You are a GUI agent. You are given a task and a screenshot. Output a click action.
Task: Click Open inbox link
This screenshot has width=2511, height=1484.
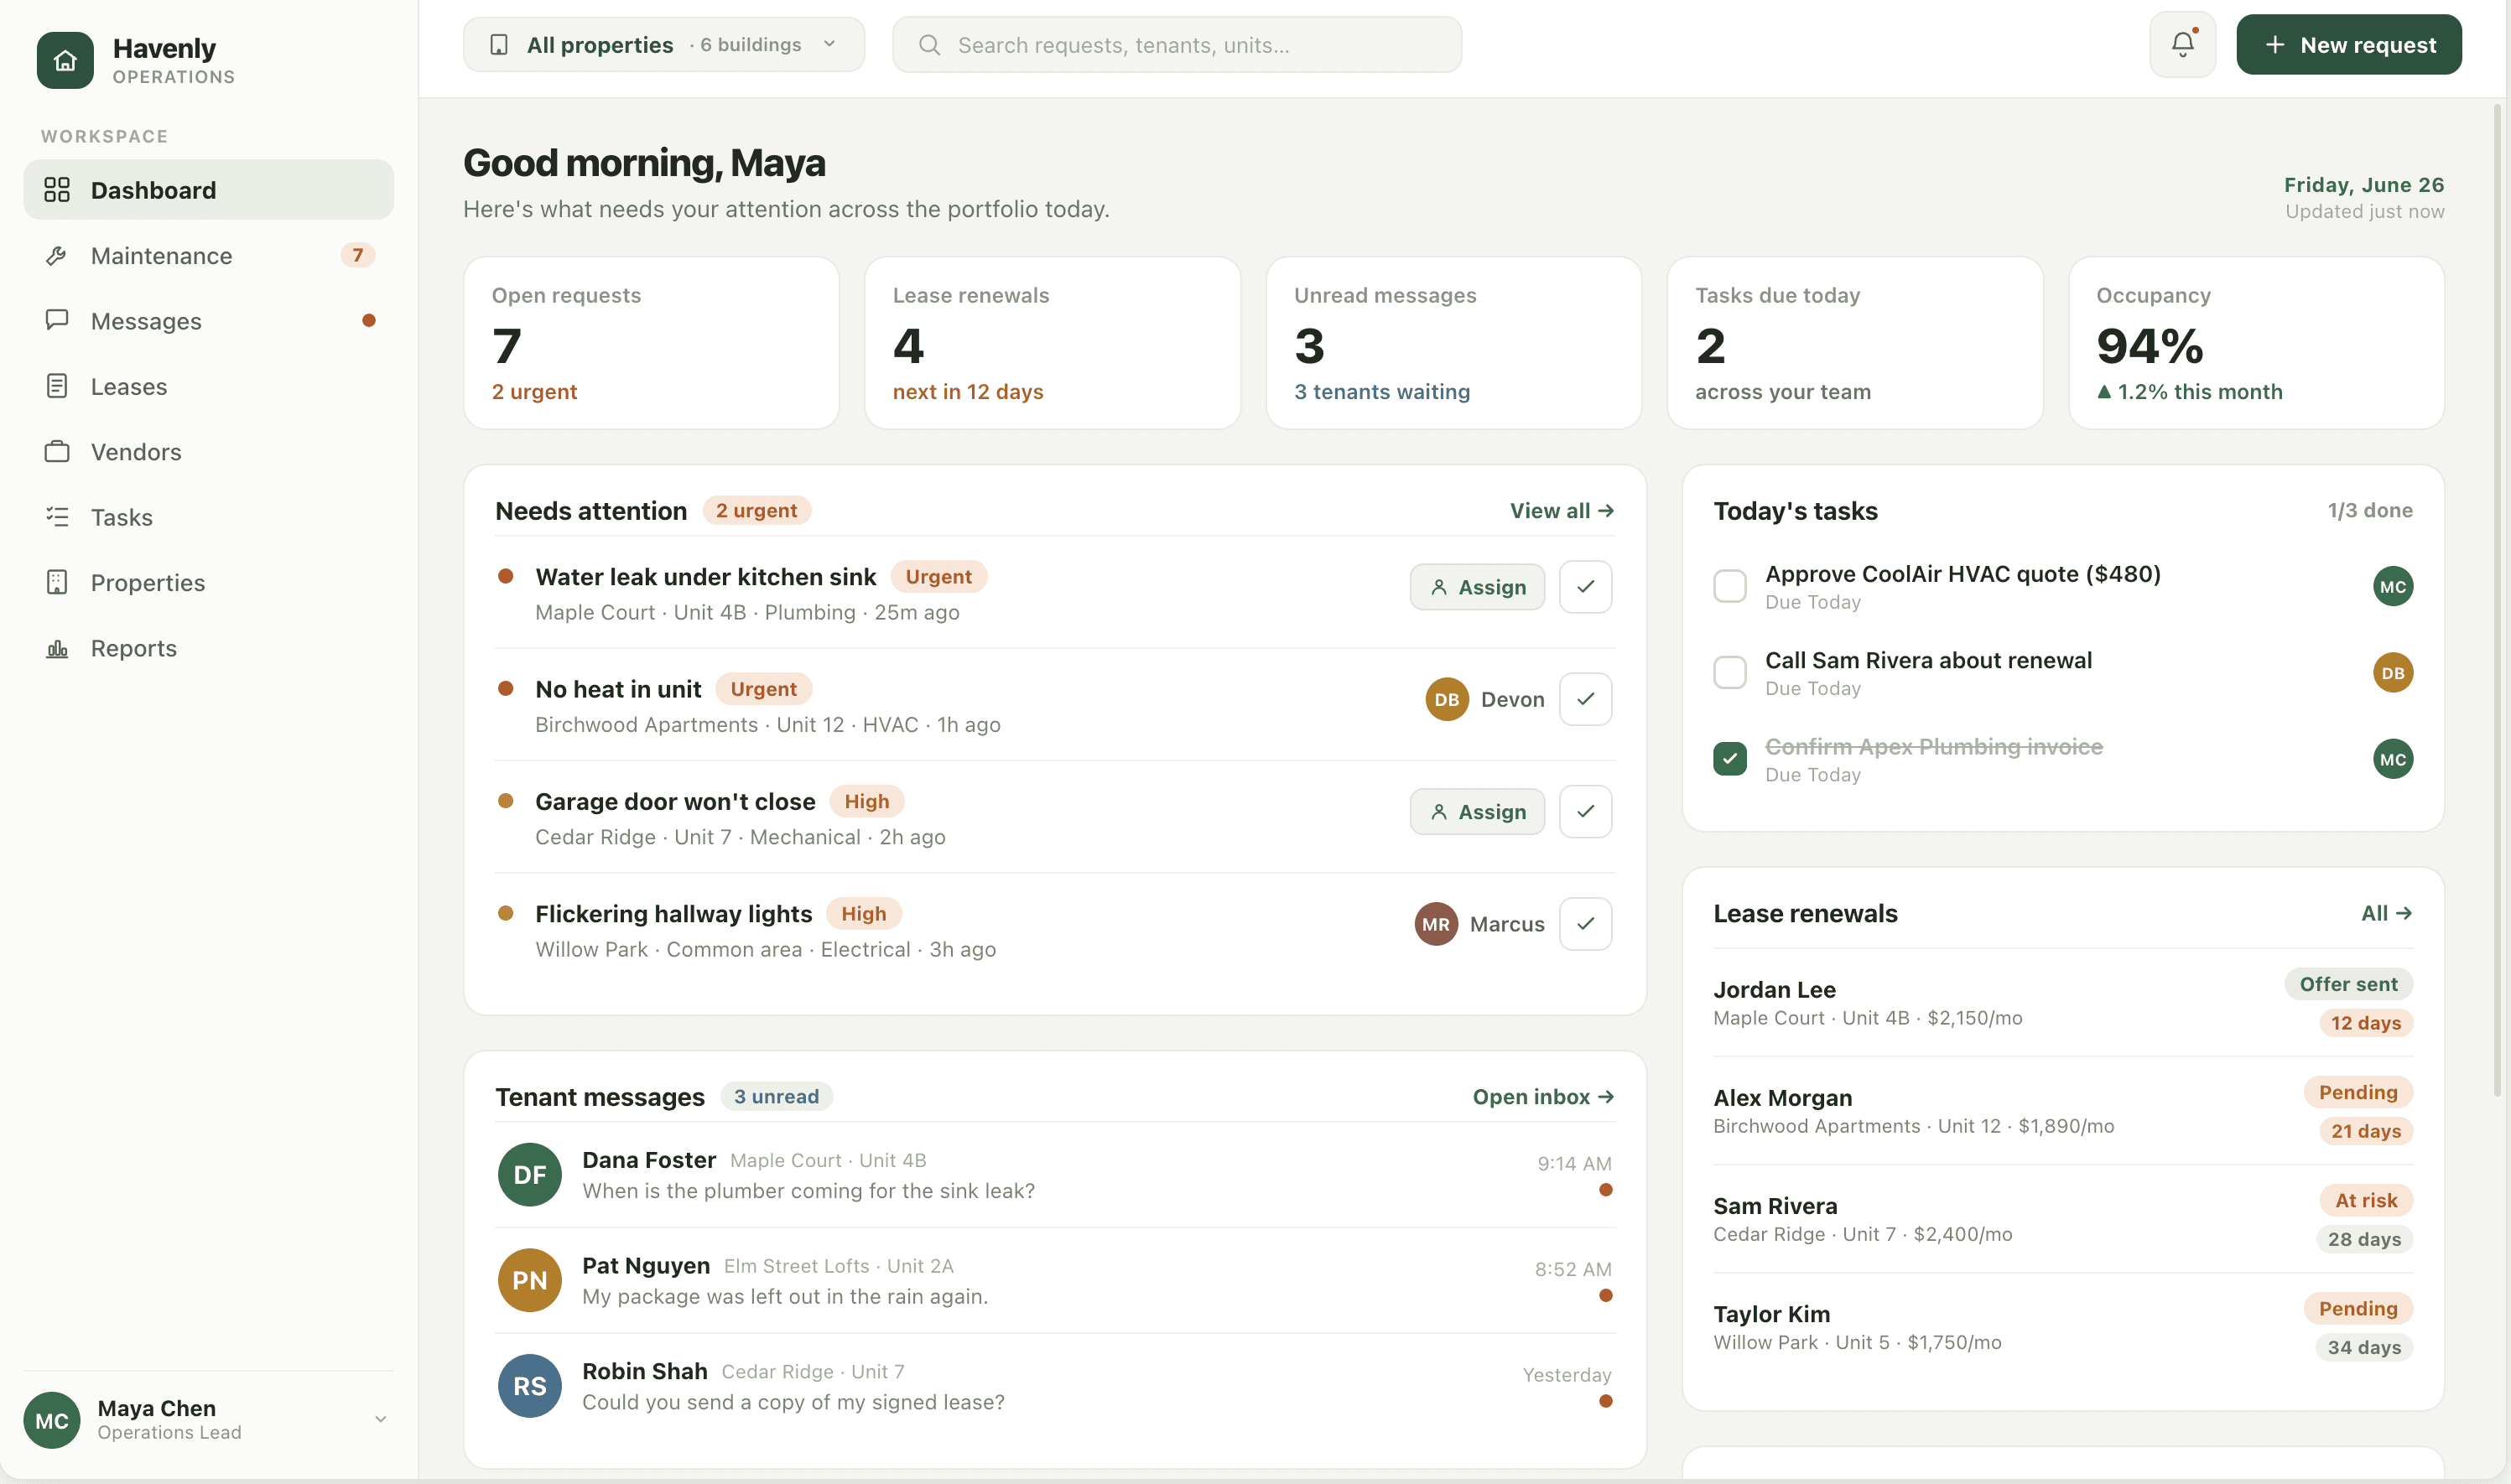tap(1542, 1097)
